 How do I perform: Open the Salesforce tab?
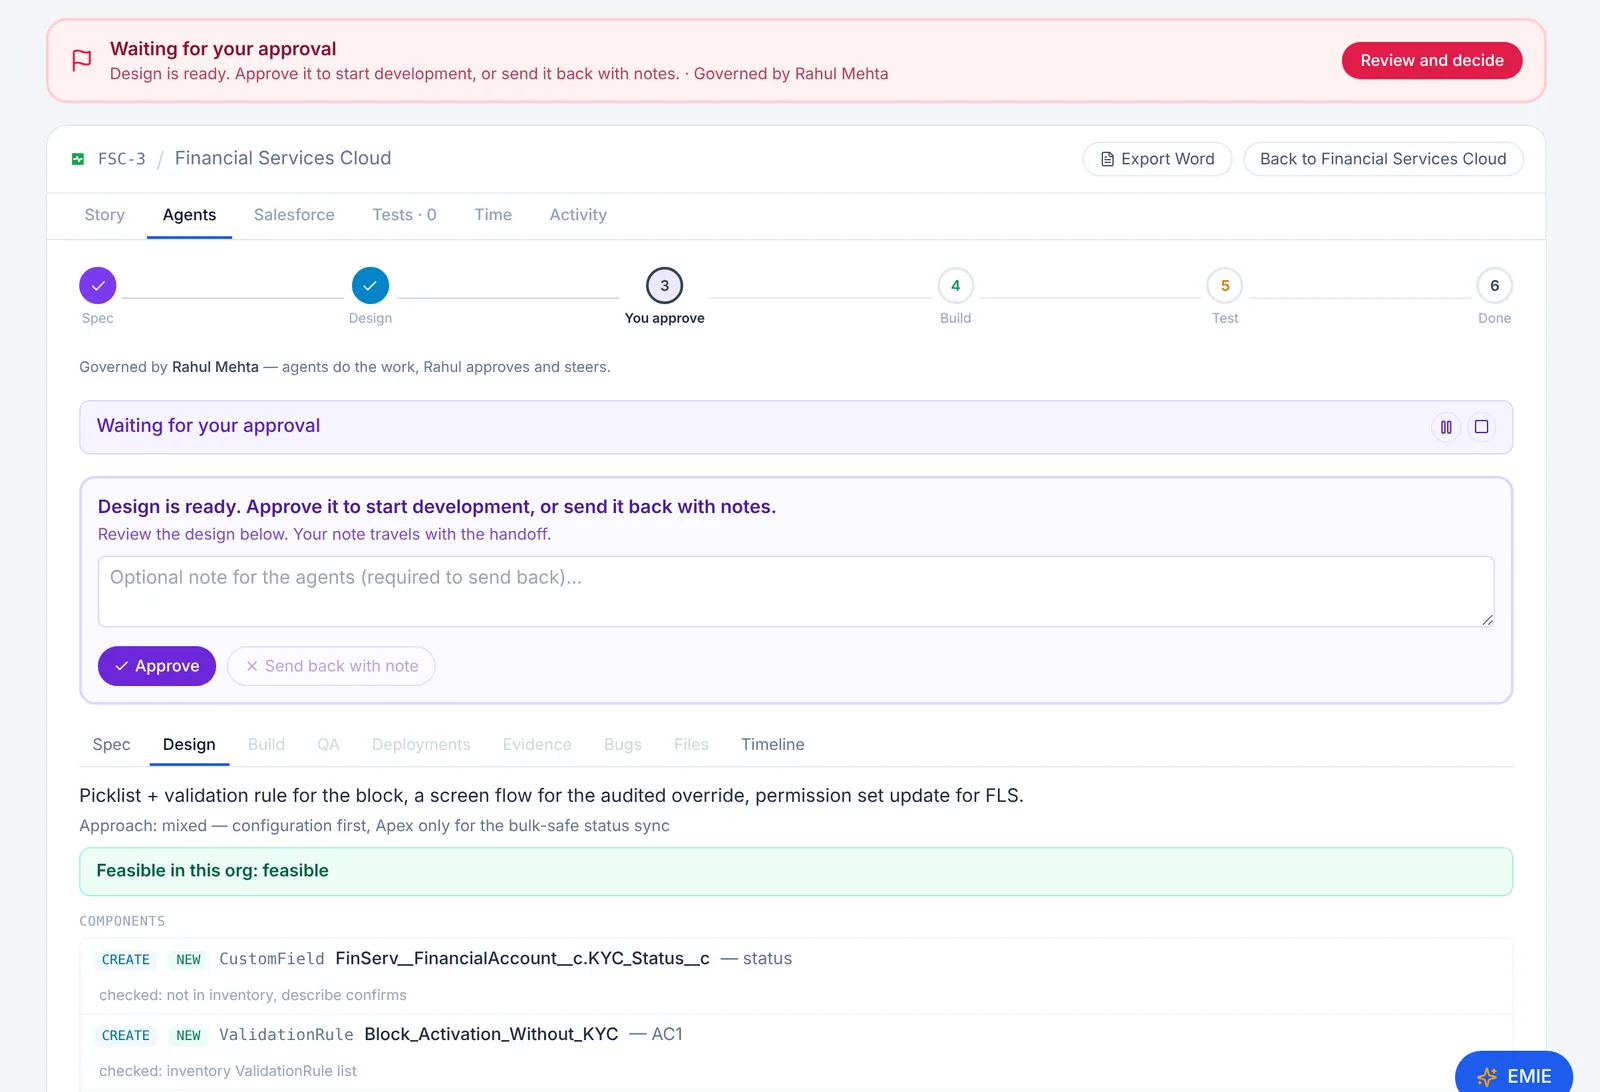[x=294, y=215]
